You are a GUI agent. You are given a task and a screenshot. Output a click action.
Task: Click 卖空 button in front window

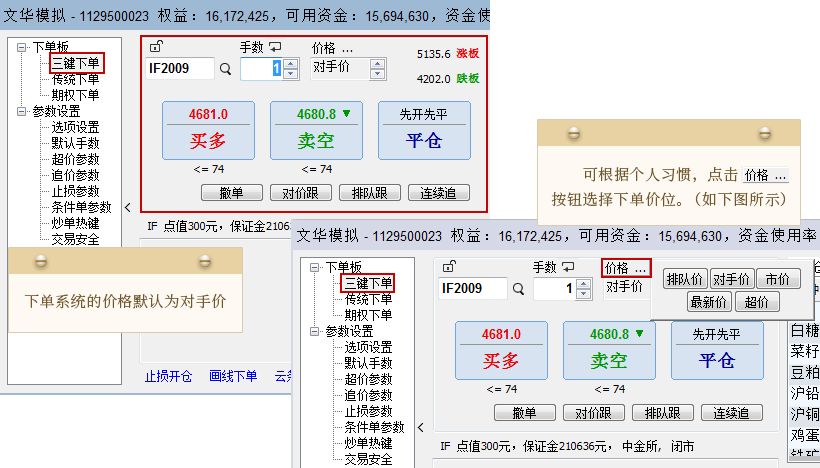pos(609,351)
